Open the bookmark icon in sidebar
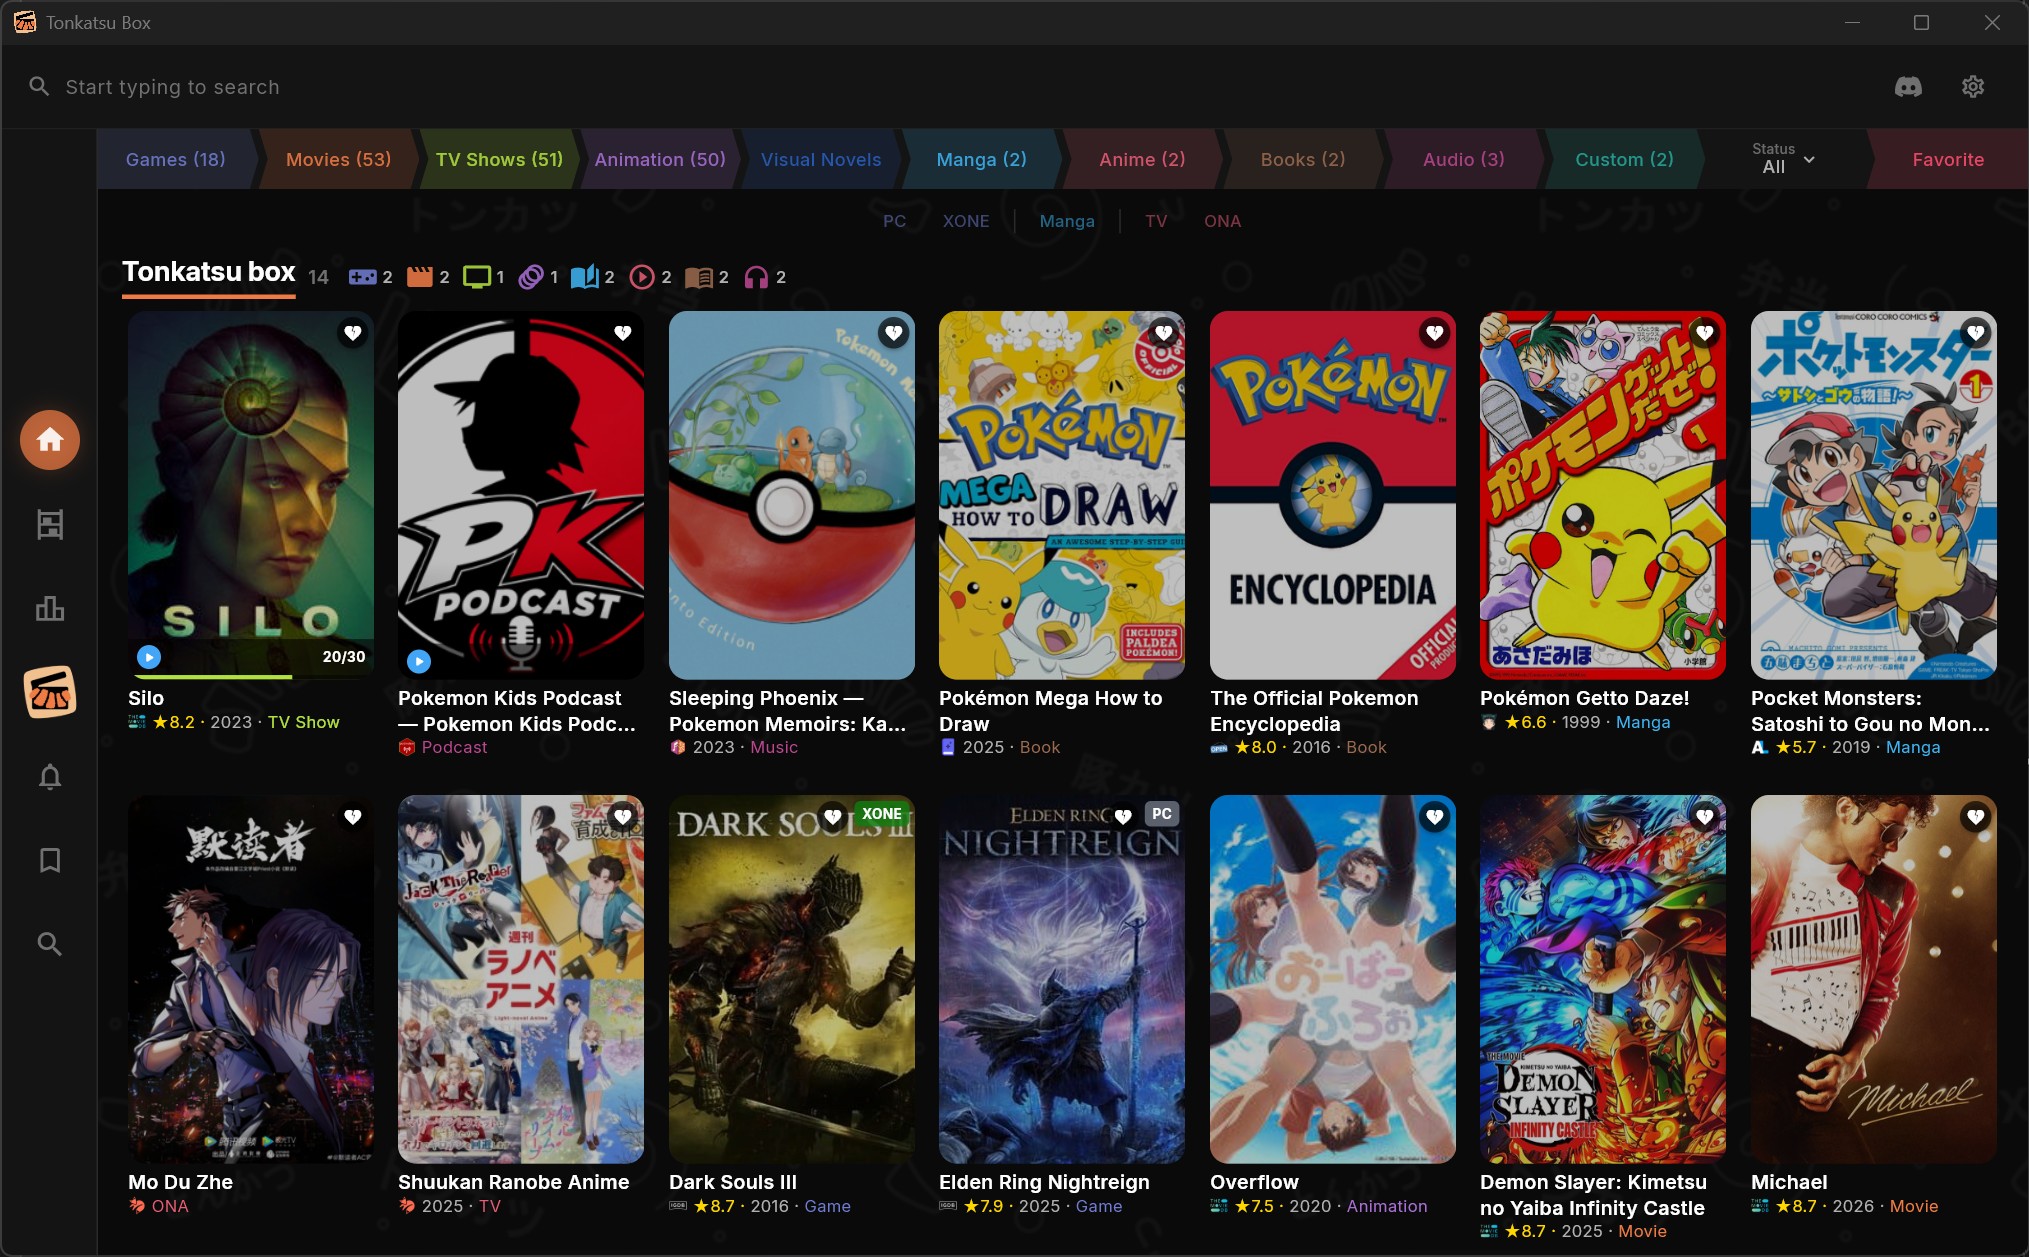Image resolution: width=2029 pixels, height=1257 pixels. (50, 860)
